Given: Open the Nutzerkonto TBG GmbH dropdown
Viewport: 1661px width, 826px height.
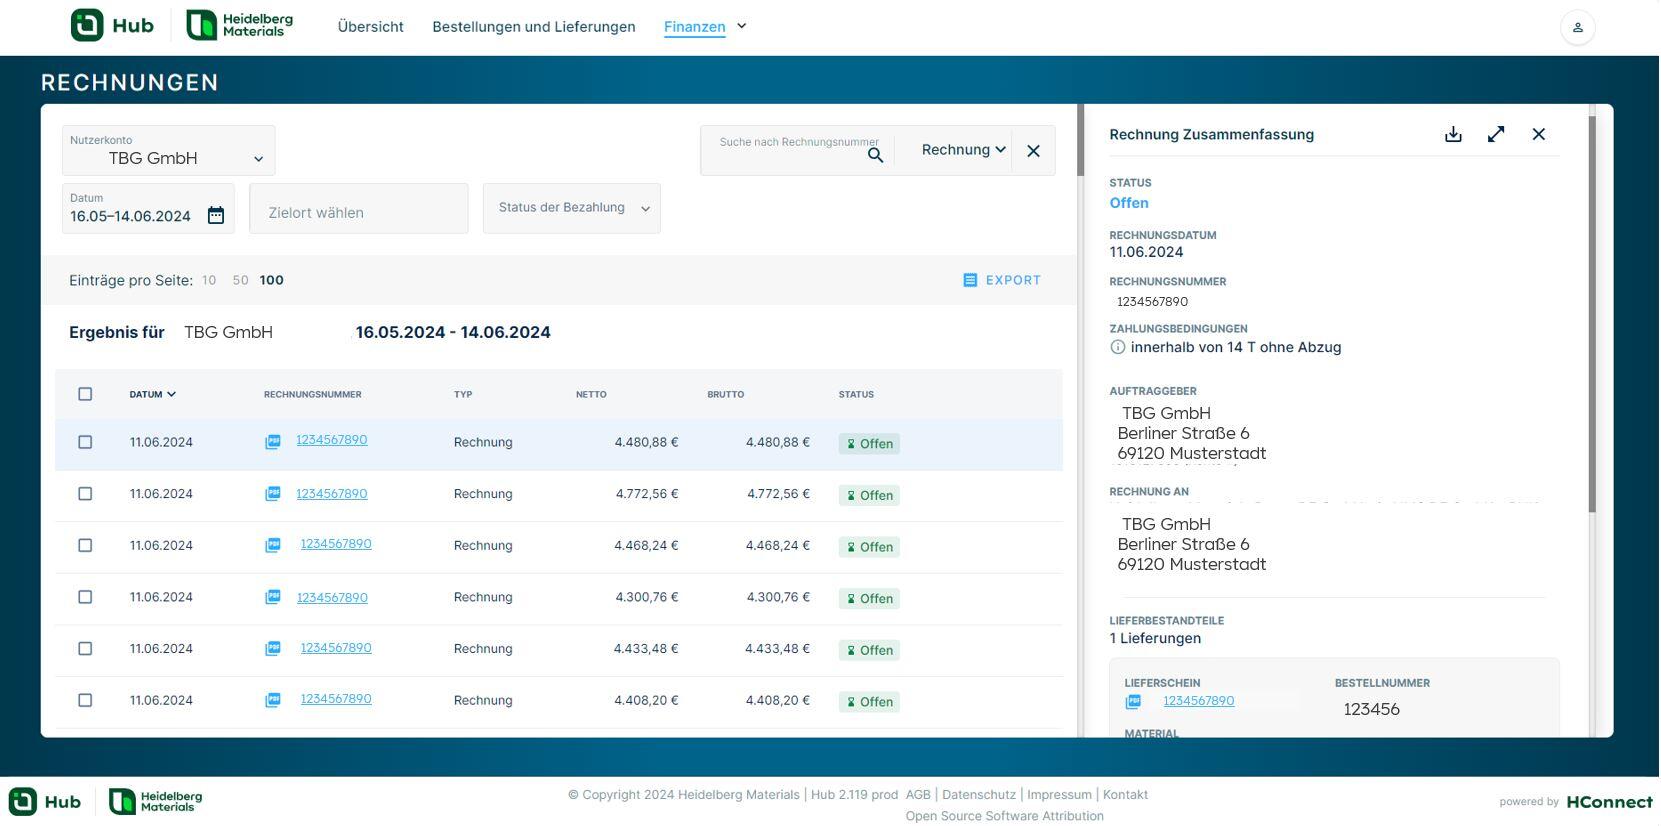Looking at the screenshot, I should [x=168, y=151].
